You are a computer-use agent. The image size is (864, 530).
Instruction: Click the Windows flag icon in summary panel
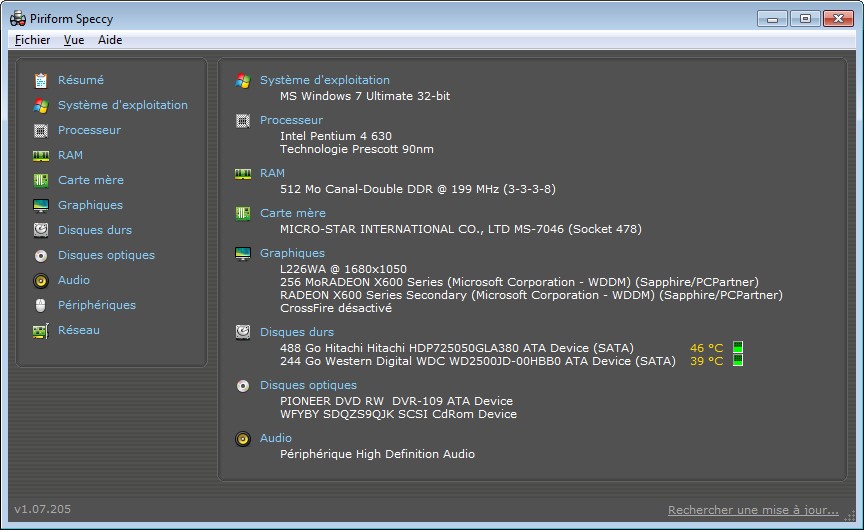pyautogui.click(x=243, y=80)
